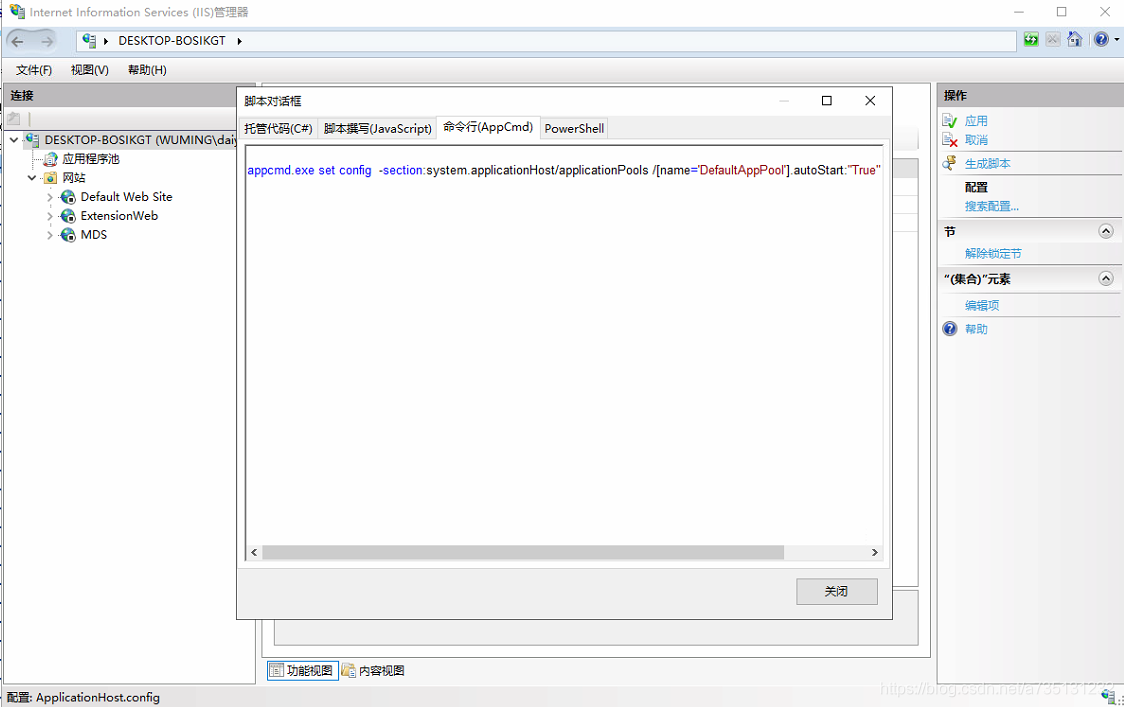Collapse the DESKTOP-BOSIKGT server node
1124x707 pixels.
(14, 140)
